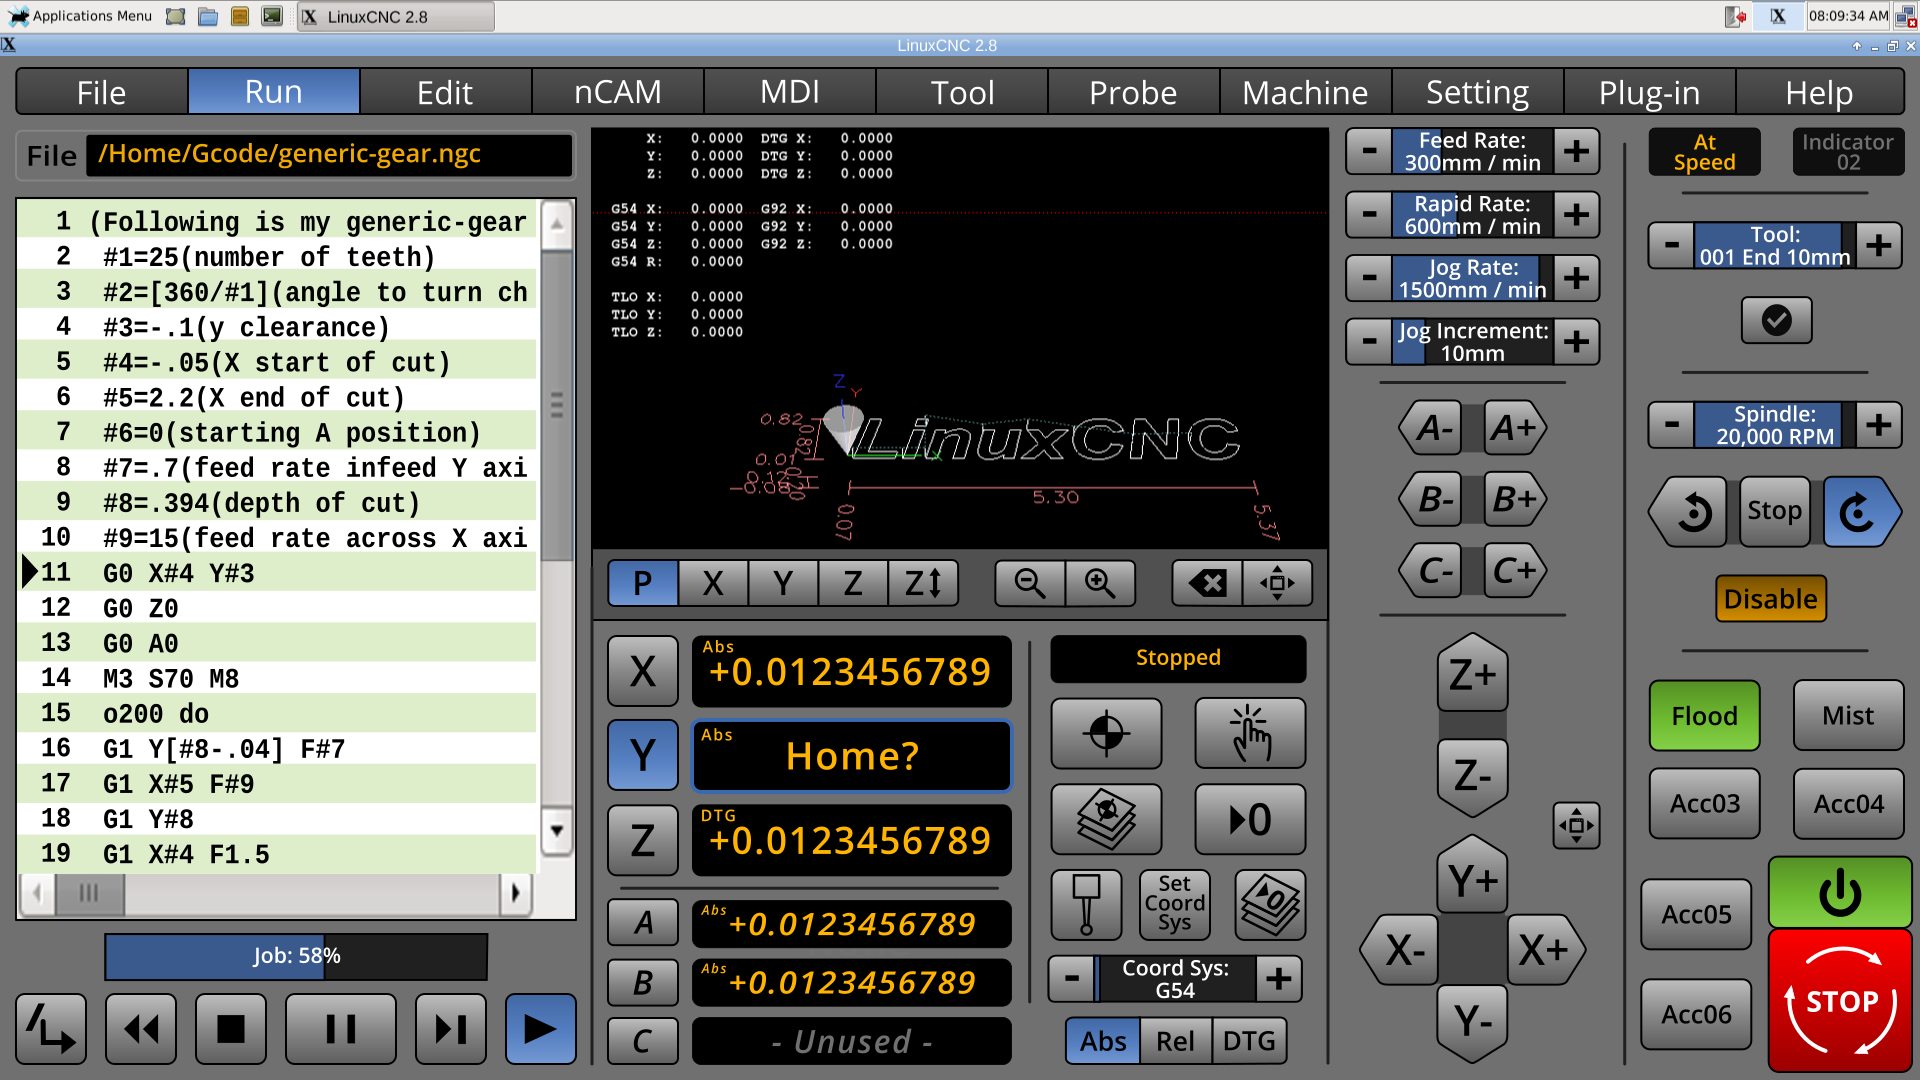Select the P perspective view

point(643,583)
